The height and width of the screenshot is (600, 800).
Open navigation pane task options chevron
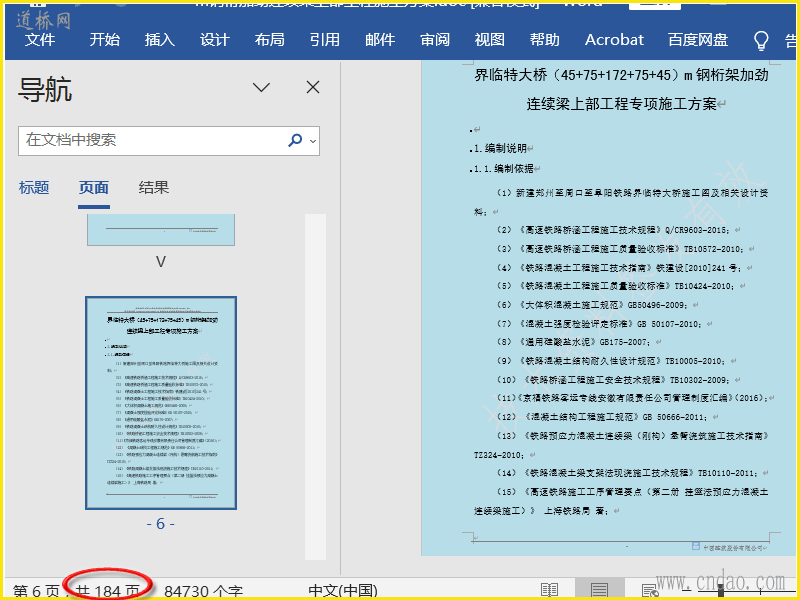[262, 88]
